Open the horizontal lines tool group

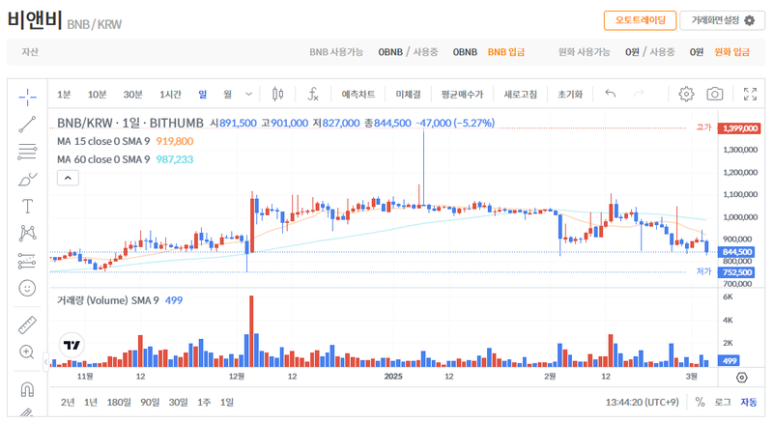coord(27,152)
